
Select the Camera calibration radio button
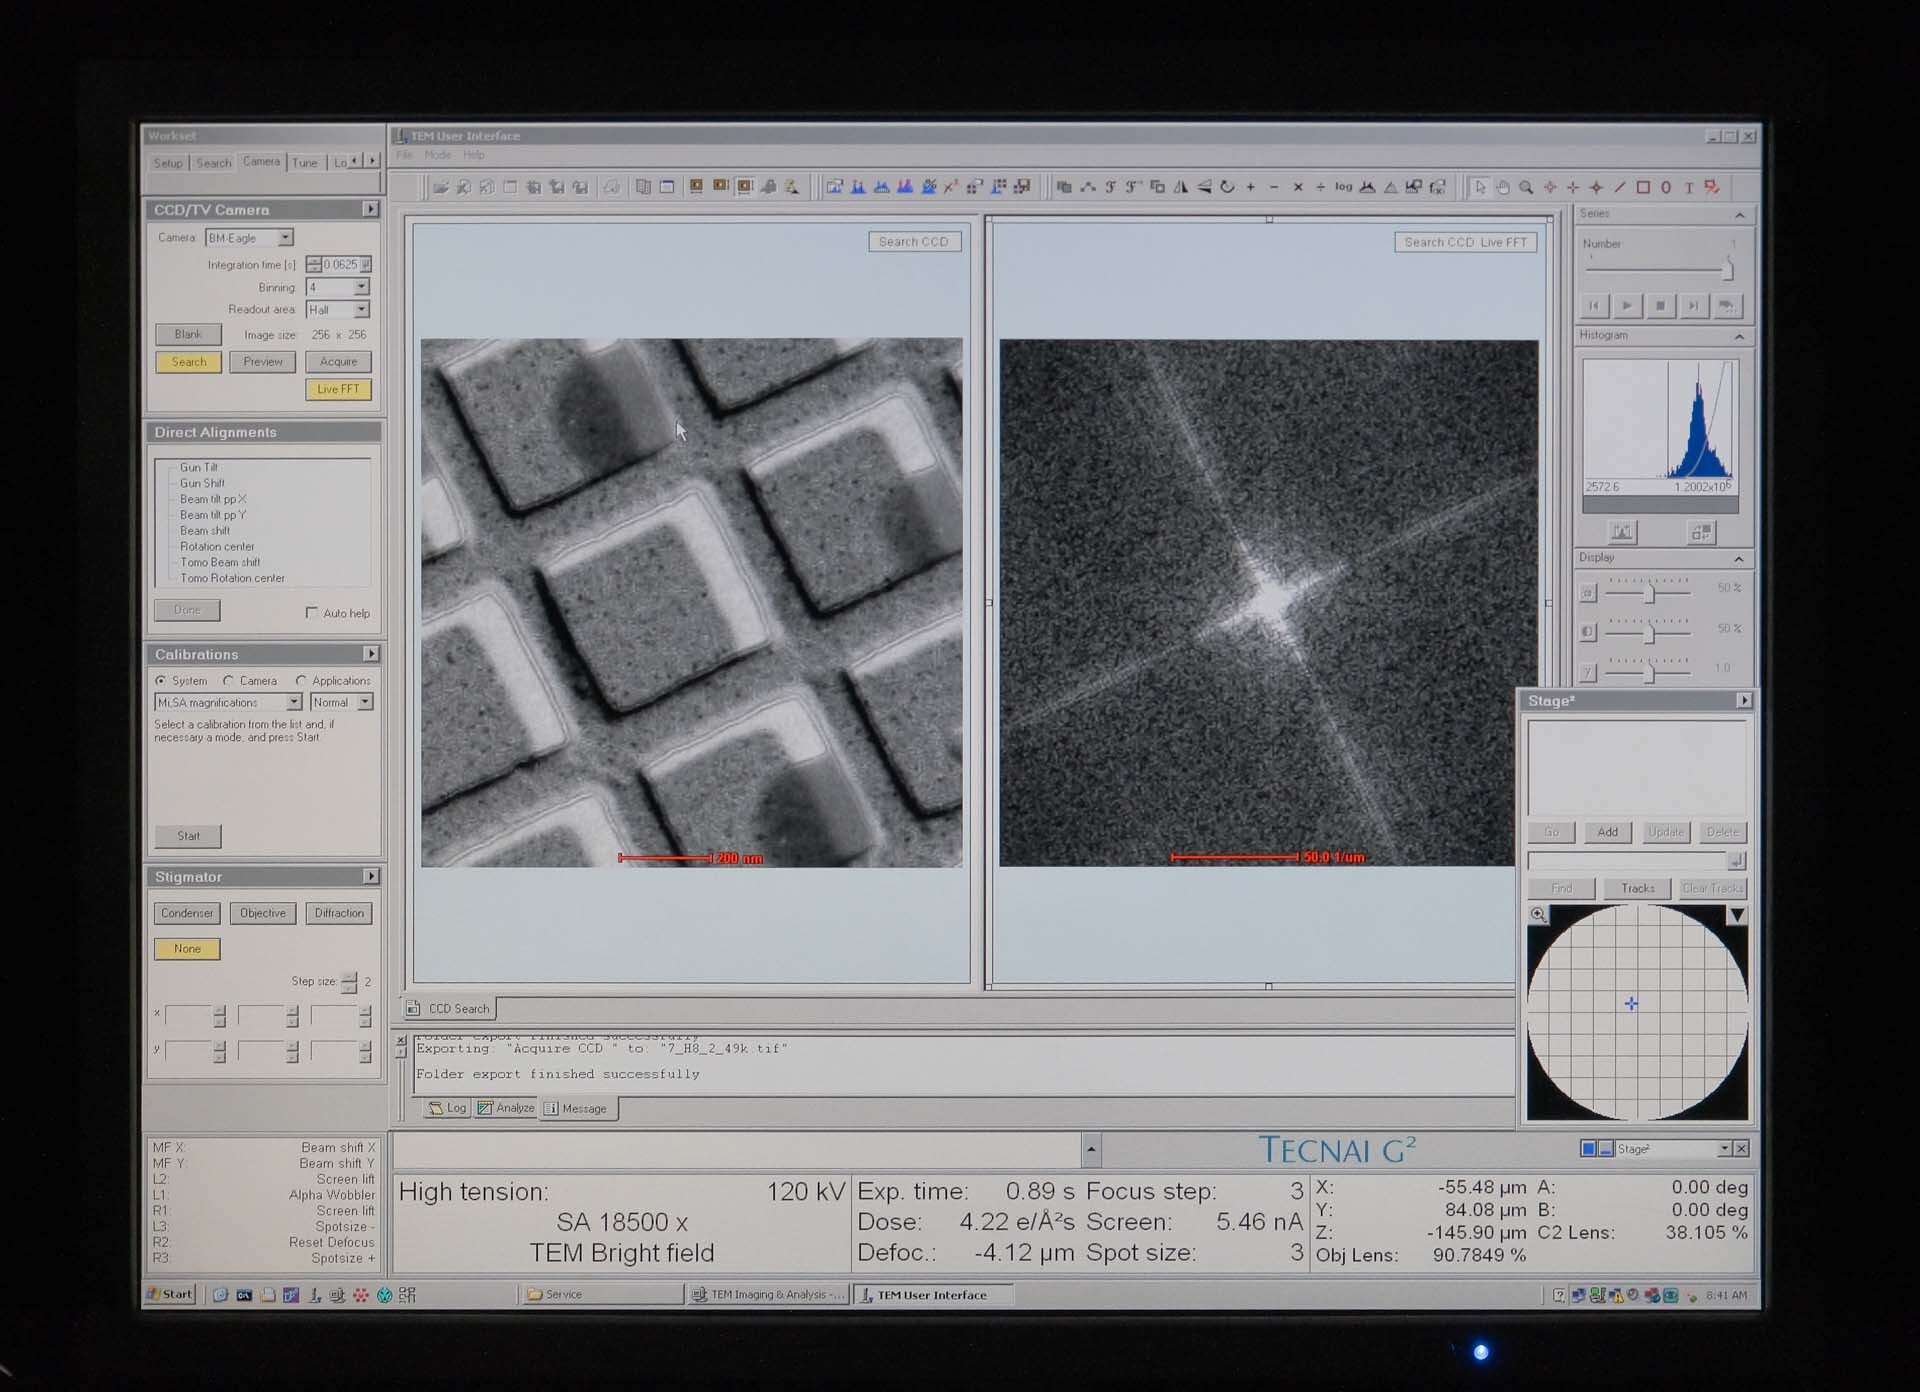pos(228,680)
